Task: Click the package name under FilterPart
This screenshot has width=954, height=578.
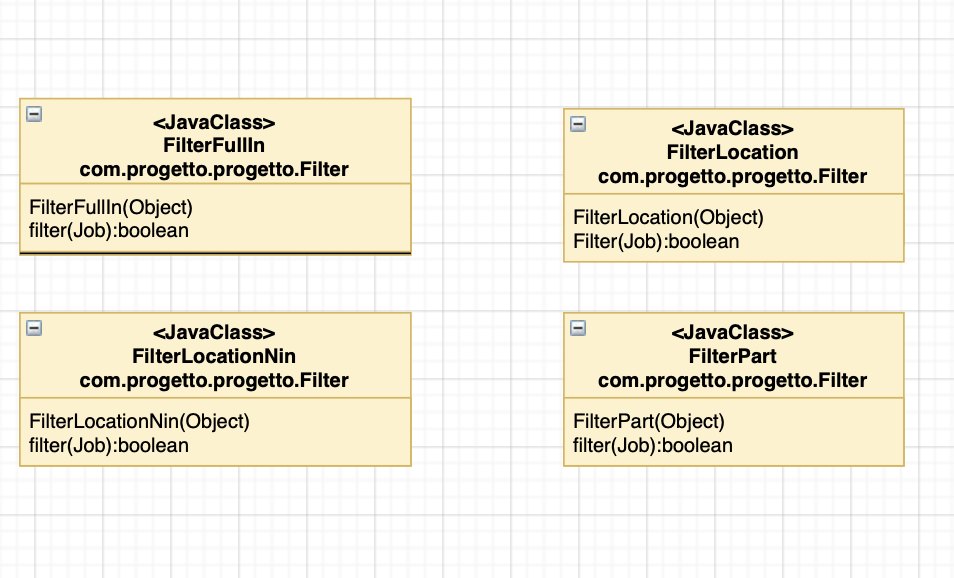Action: tap(733, 380)
